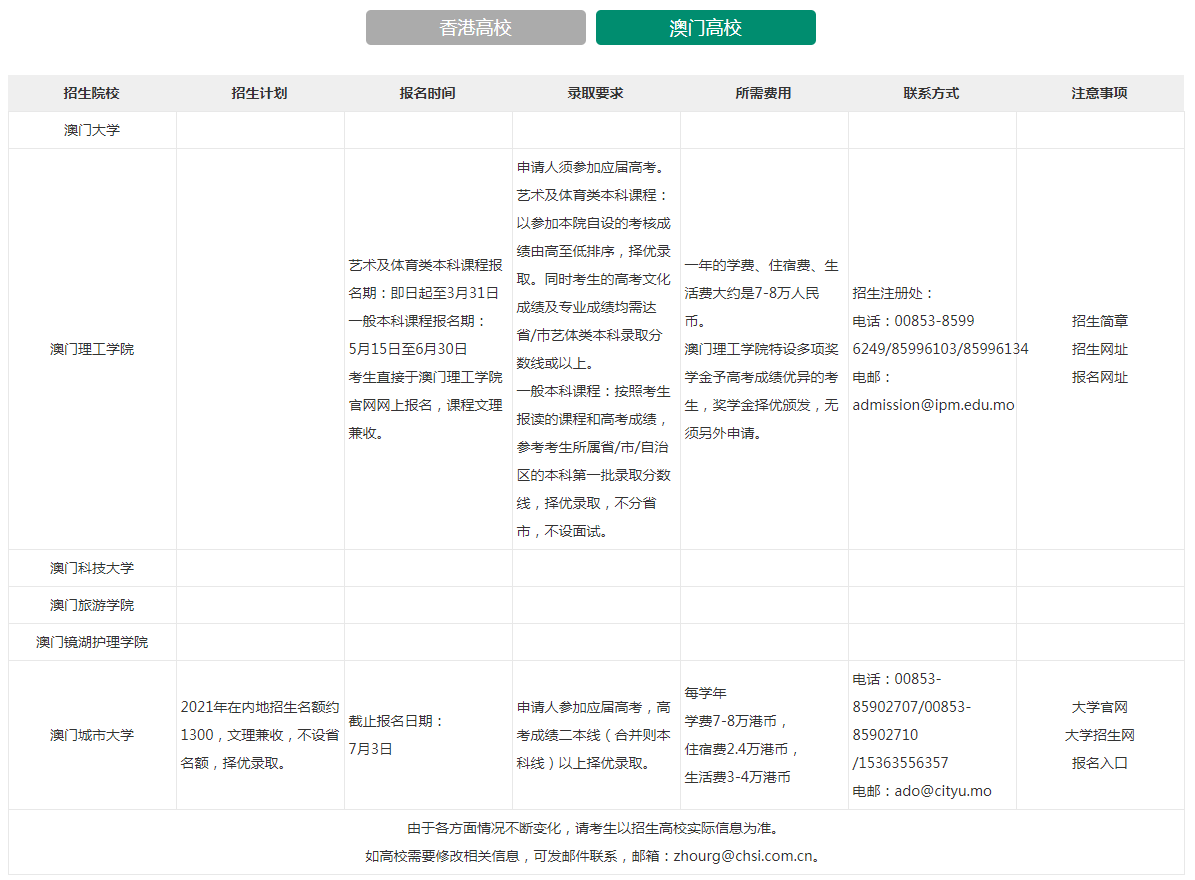Image resolution: width=1195 pixels, height=880 pixels.
Task: Click the 所需费用 column header
Action: coord(764,93)
